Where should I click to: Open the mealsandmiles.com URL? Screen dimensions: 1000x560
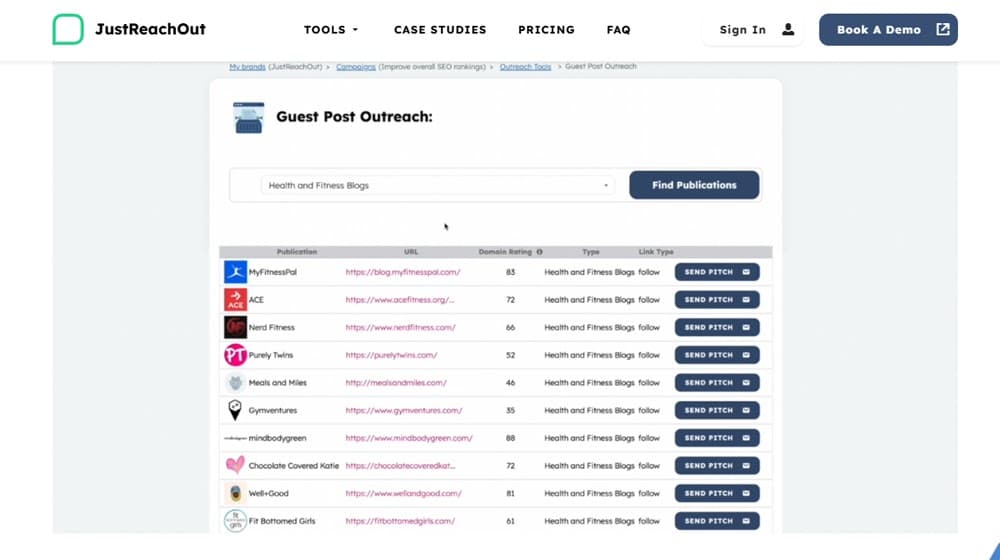click(x=396, y=383)
